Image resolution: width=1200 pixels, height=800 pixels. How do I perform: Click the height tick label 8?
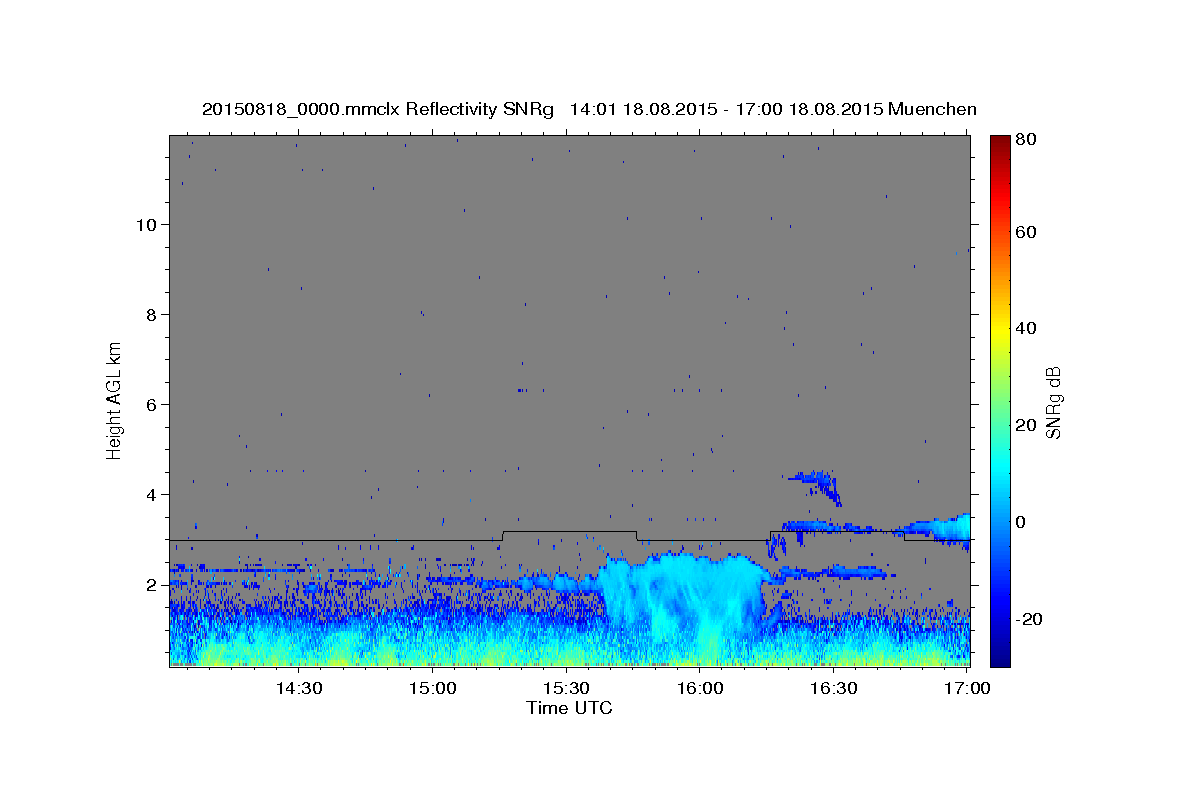pos(152,314)
